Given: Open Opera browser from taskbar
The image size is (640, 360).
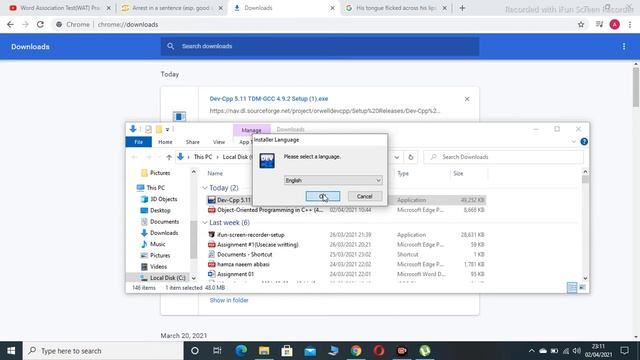Looking at the screenshot, I should pyautogui.click(x=379, y=351).
